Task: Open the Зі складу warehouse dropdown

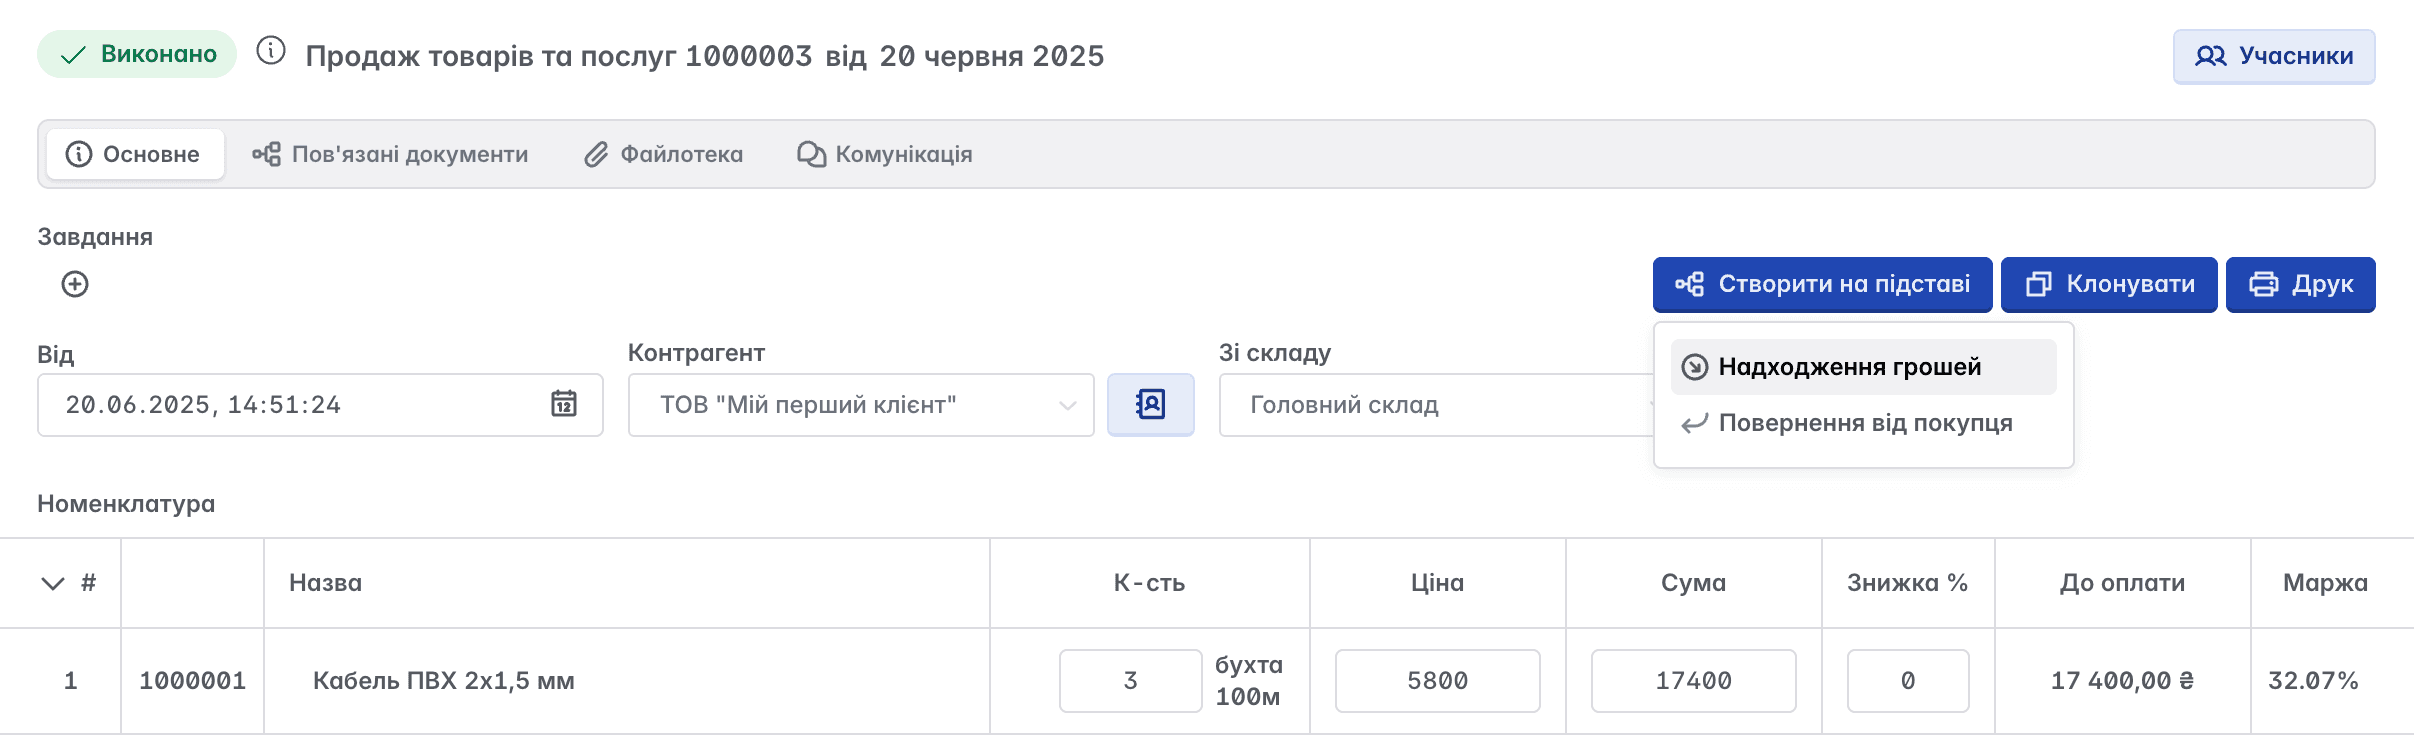Action: tap(1437, 405)
